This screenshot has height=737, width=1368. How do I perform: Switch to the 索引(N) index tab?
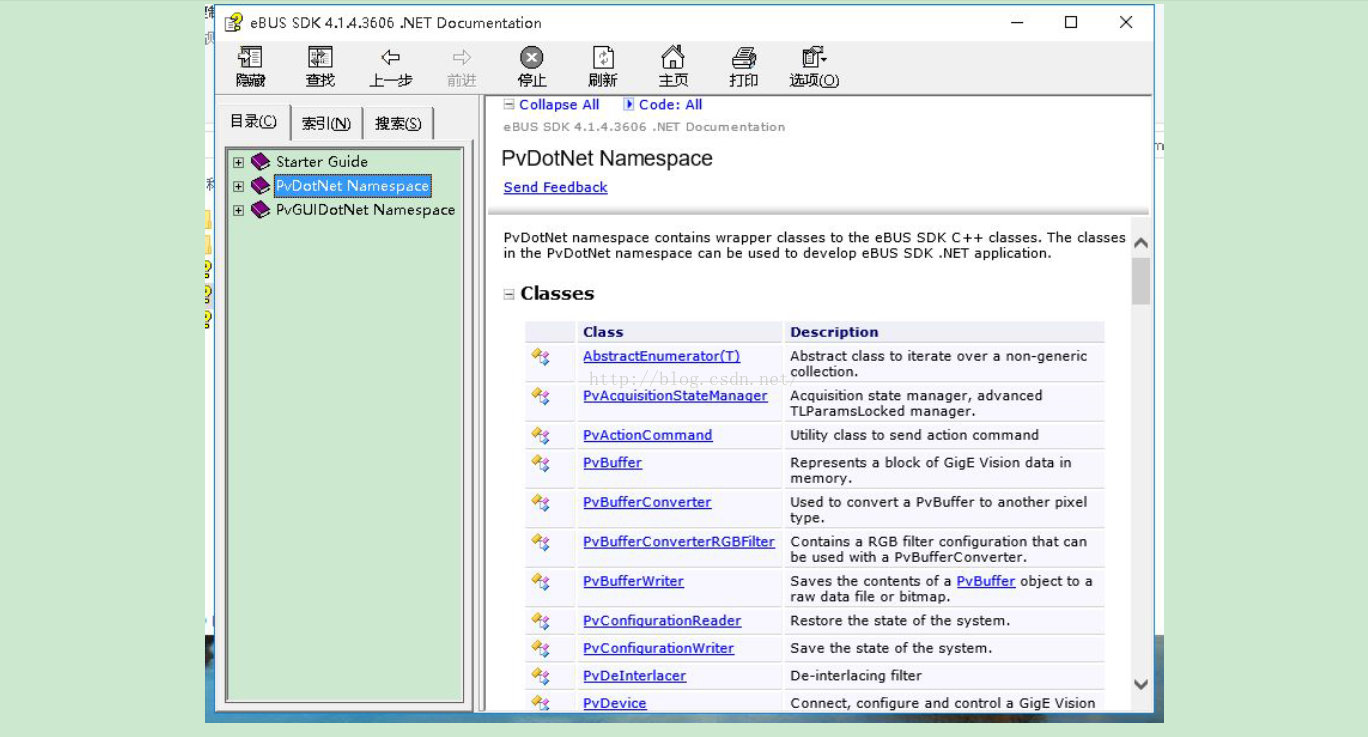coord(326,123)
